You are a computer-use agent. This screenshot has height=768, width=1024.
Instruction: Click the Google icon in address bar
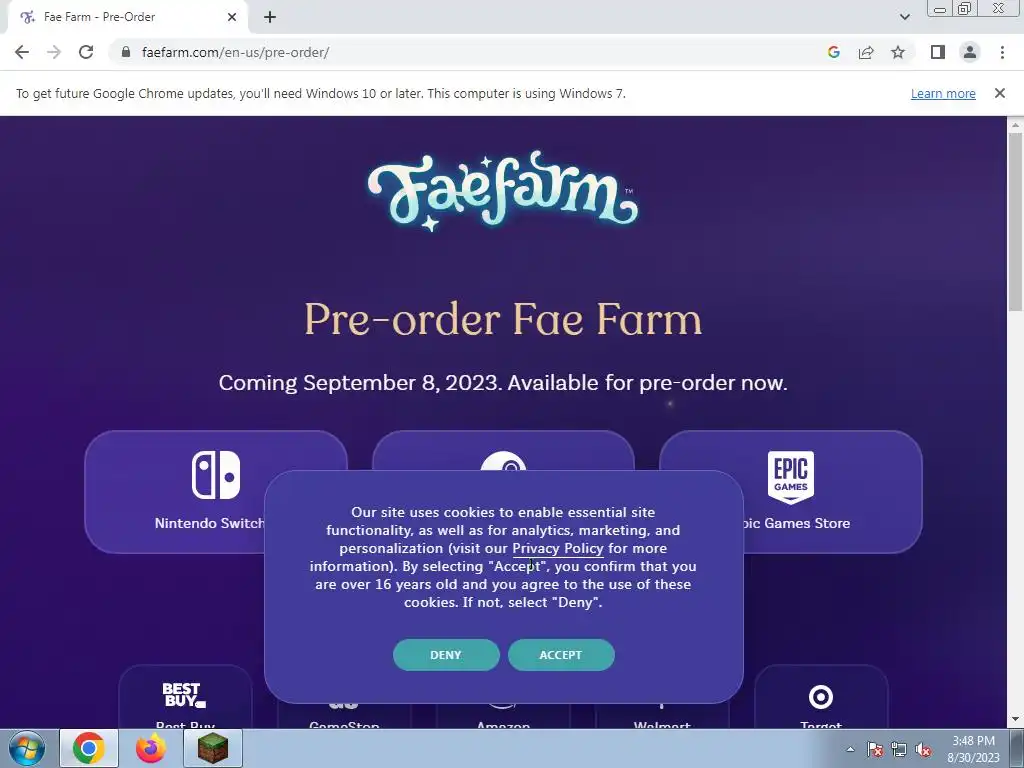point(833,52)
